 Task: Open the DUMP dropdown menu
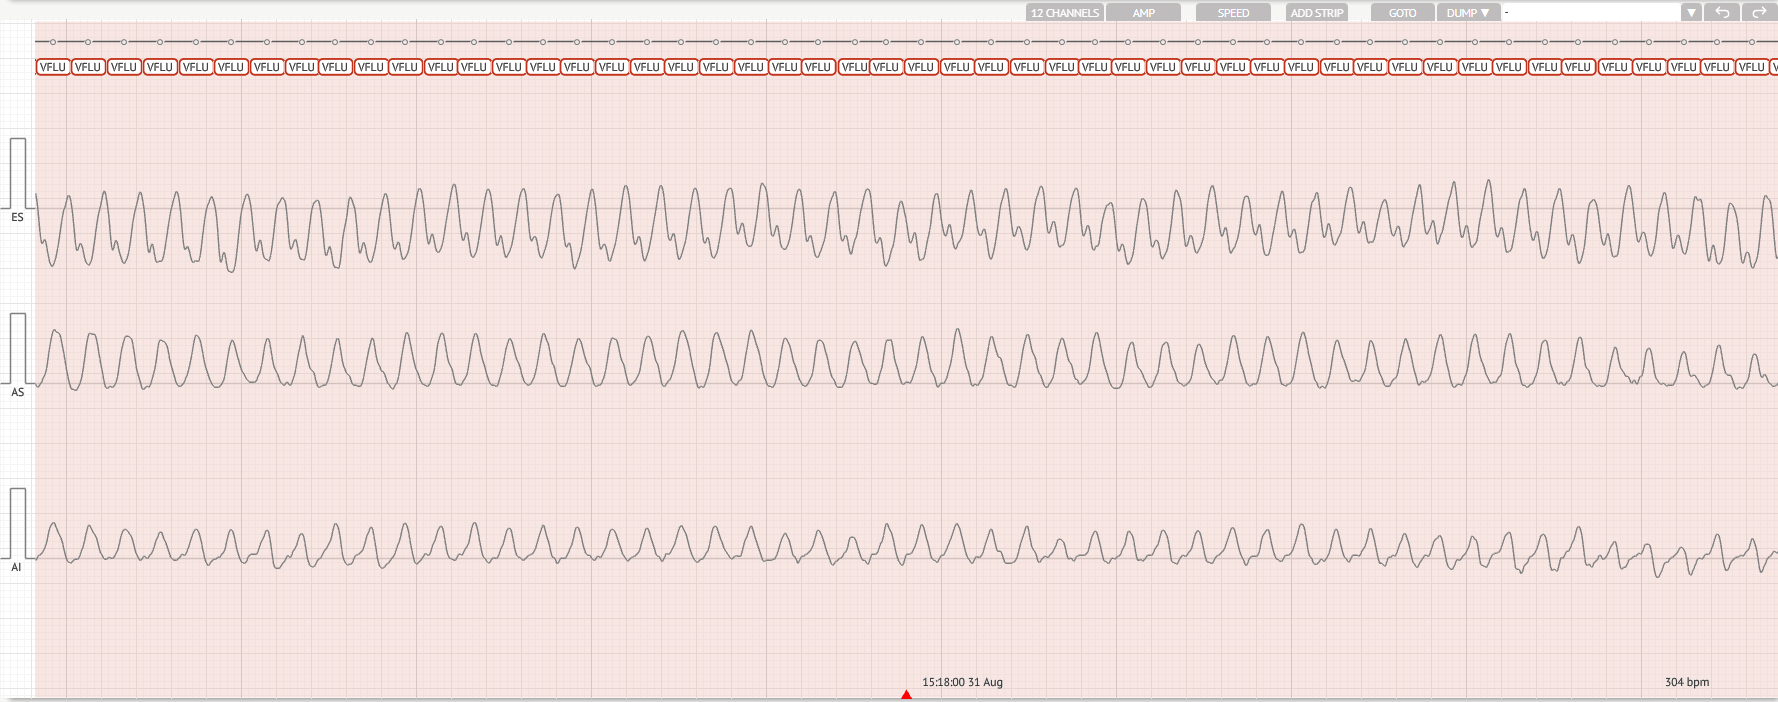pyautogui.click(x=1468, y=13)
